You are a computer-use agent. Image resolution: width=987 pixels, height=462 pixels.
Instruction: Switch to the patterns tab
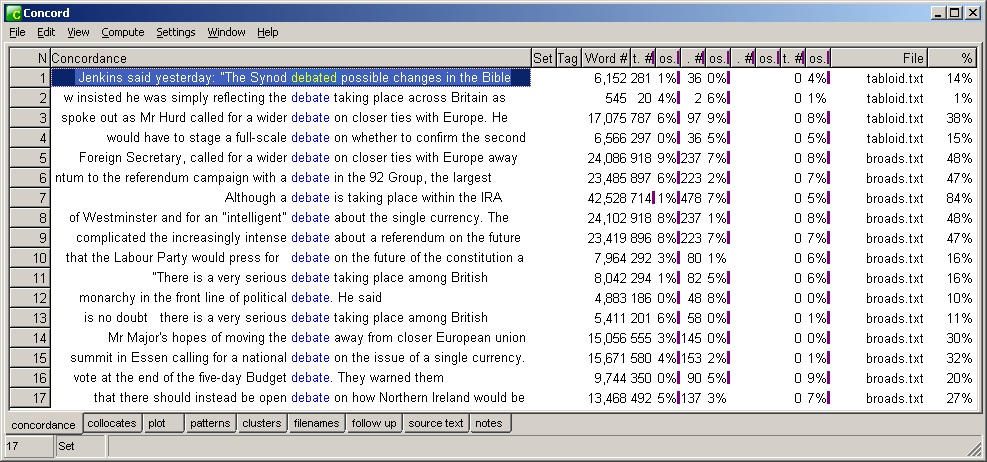(210, 423)
